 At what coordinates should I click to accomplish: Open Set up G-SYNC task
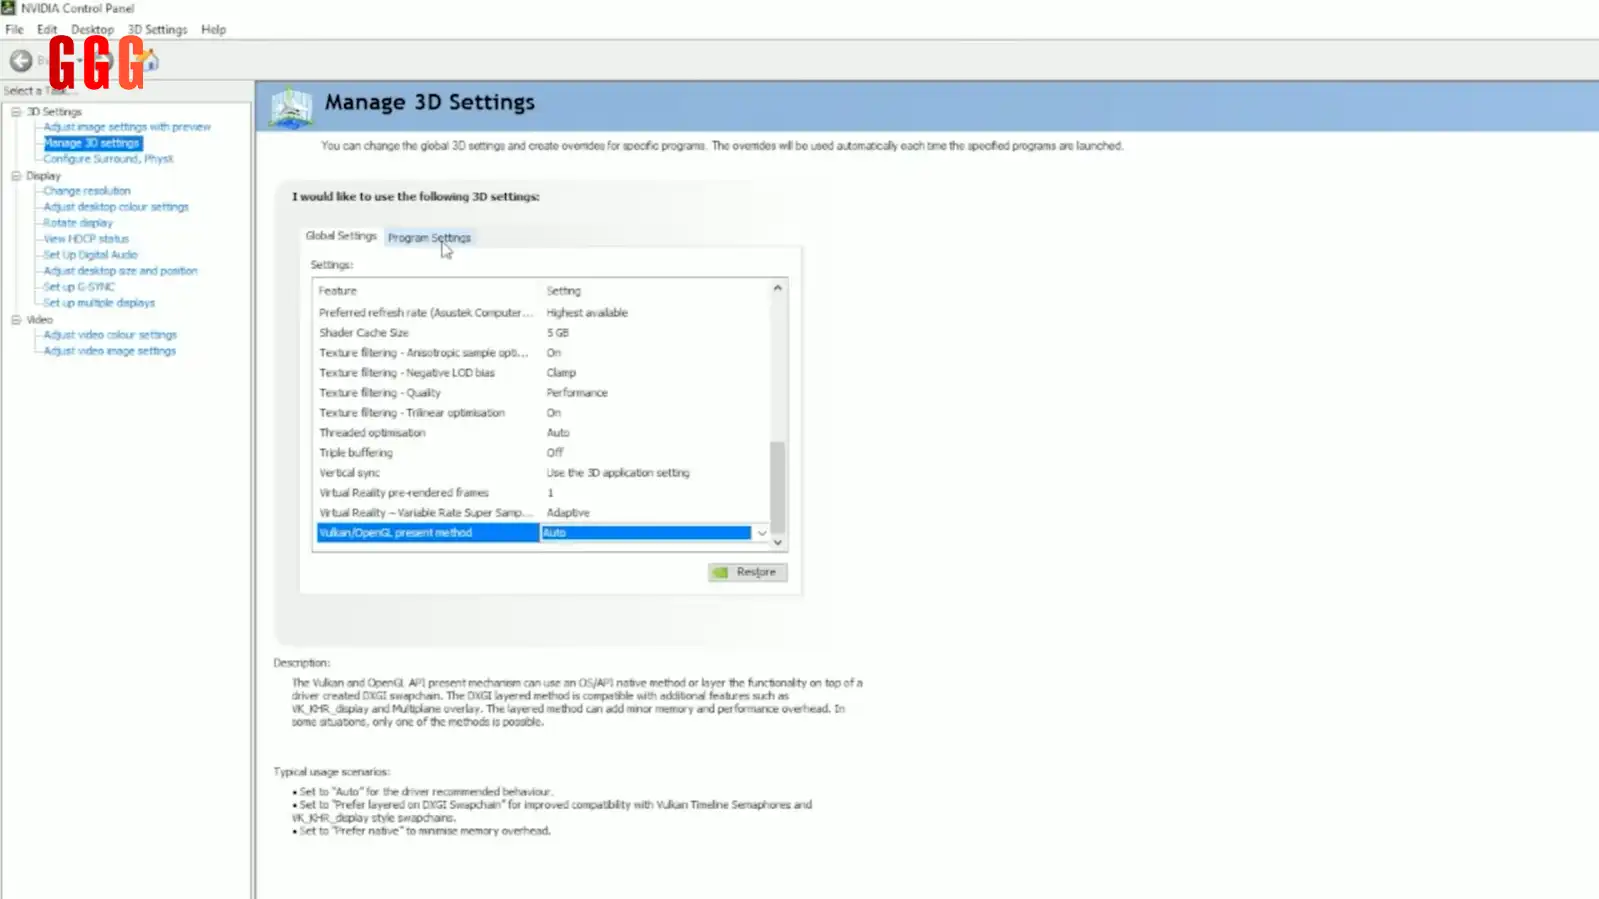[79, 287]
